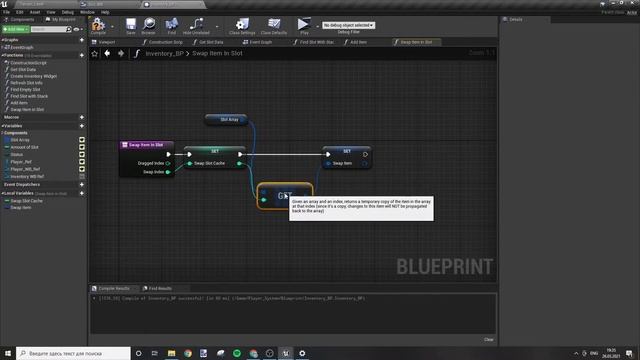Collapse the Functions section
This screenshot has width=640, height=360.
coord(2,55)
